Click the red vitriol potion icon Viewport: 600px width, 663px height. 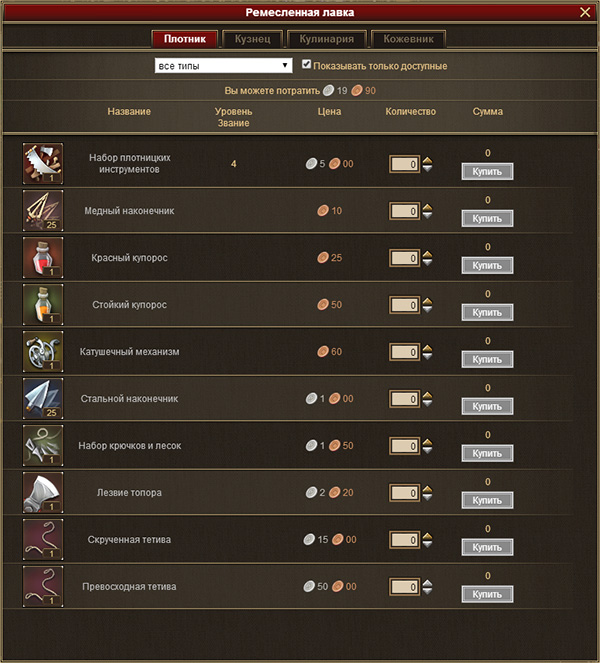(43, 258)
